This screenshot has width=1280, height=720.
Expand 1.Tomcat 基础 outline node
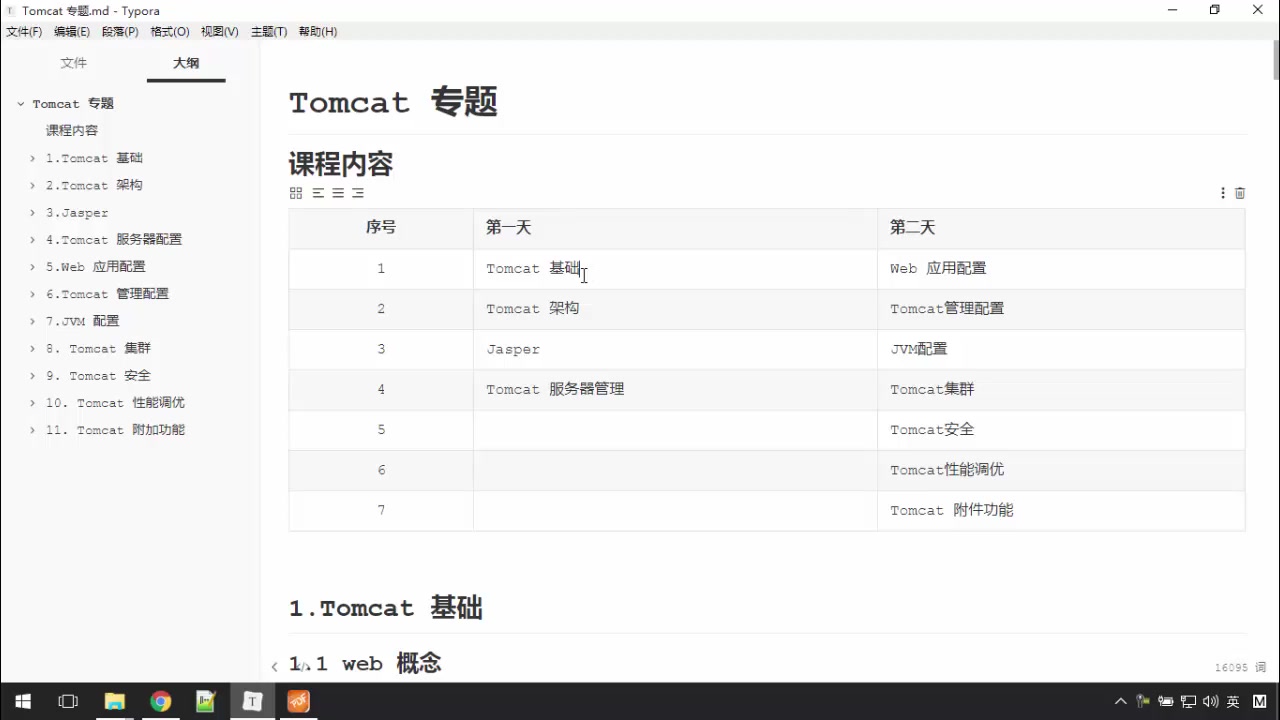pos(33,158)
